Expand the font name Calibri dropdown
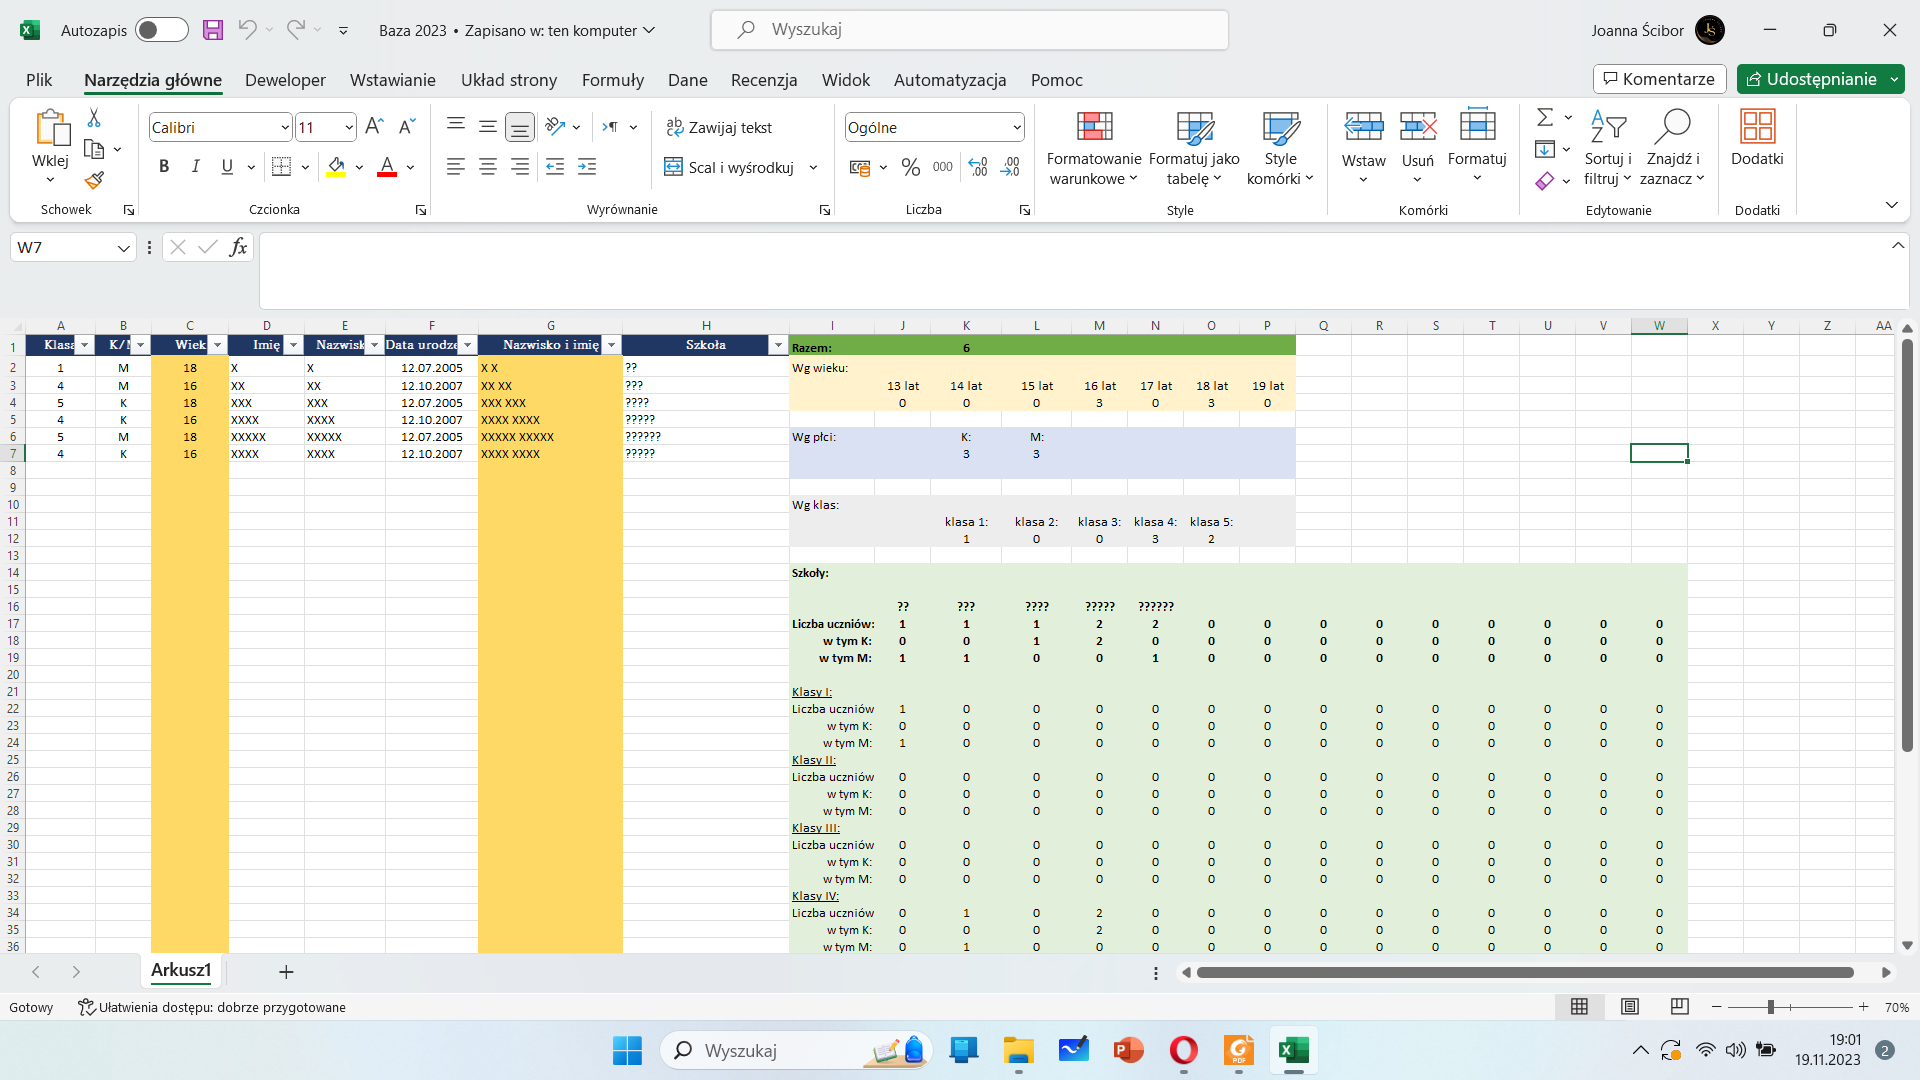The image size is (1920, 1080). point(284,127)
